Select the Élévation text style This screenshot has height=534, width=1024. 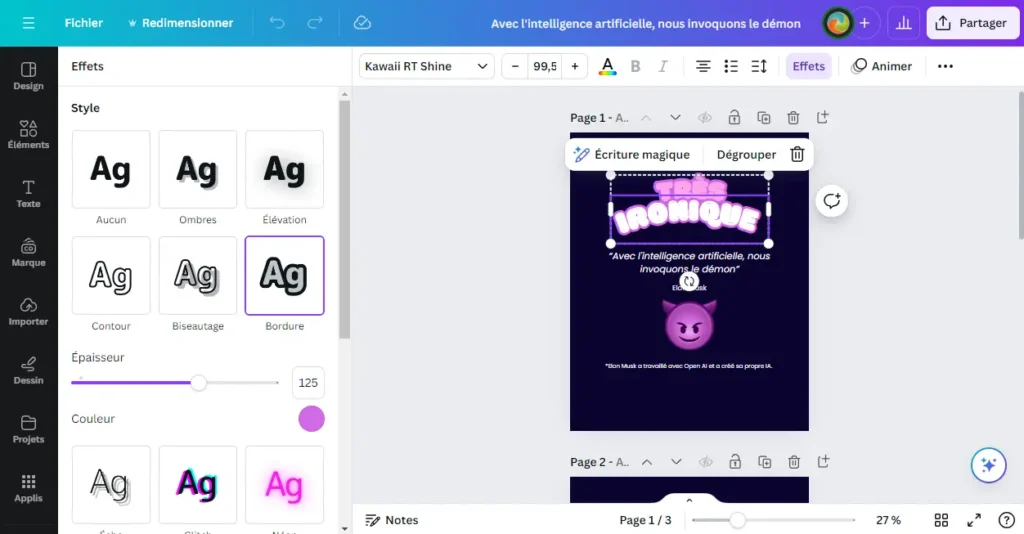pos(285,170)
